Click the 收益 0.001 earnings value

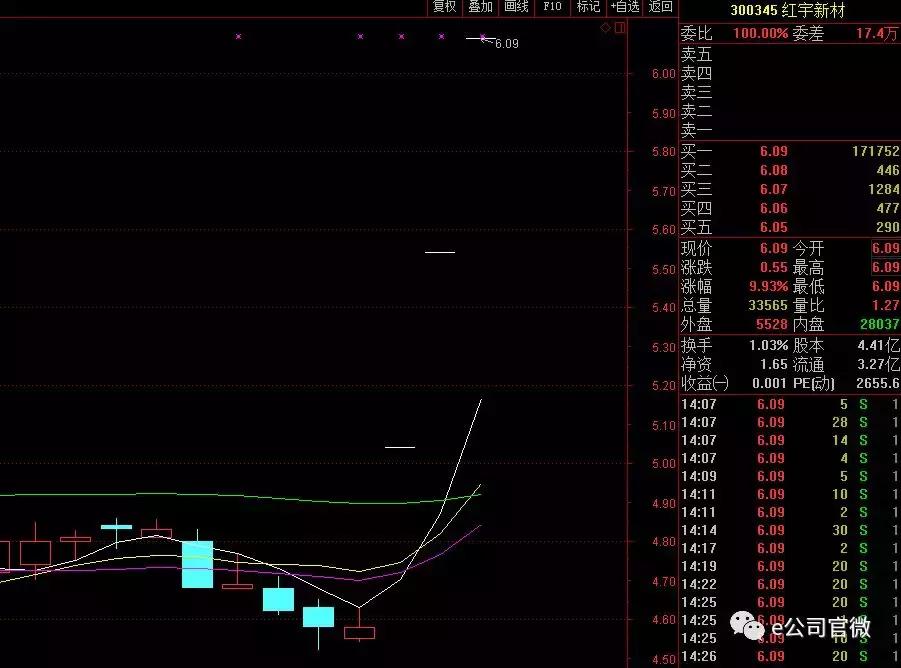pos(769,383)
